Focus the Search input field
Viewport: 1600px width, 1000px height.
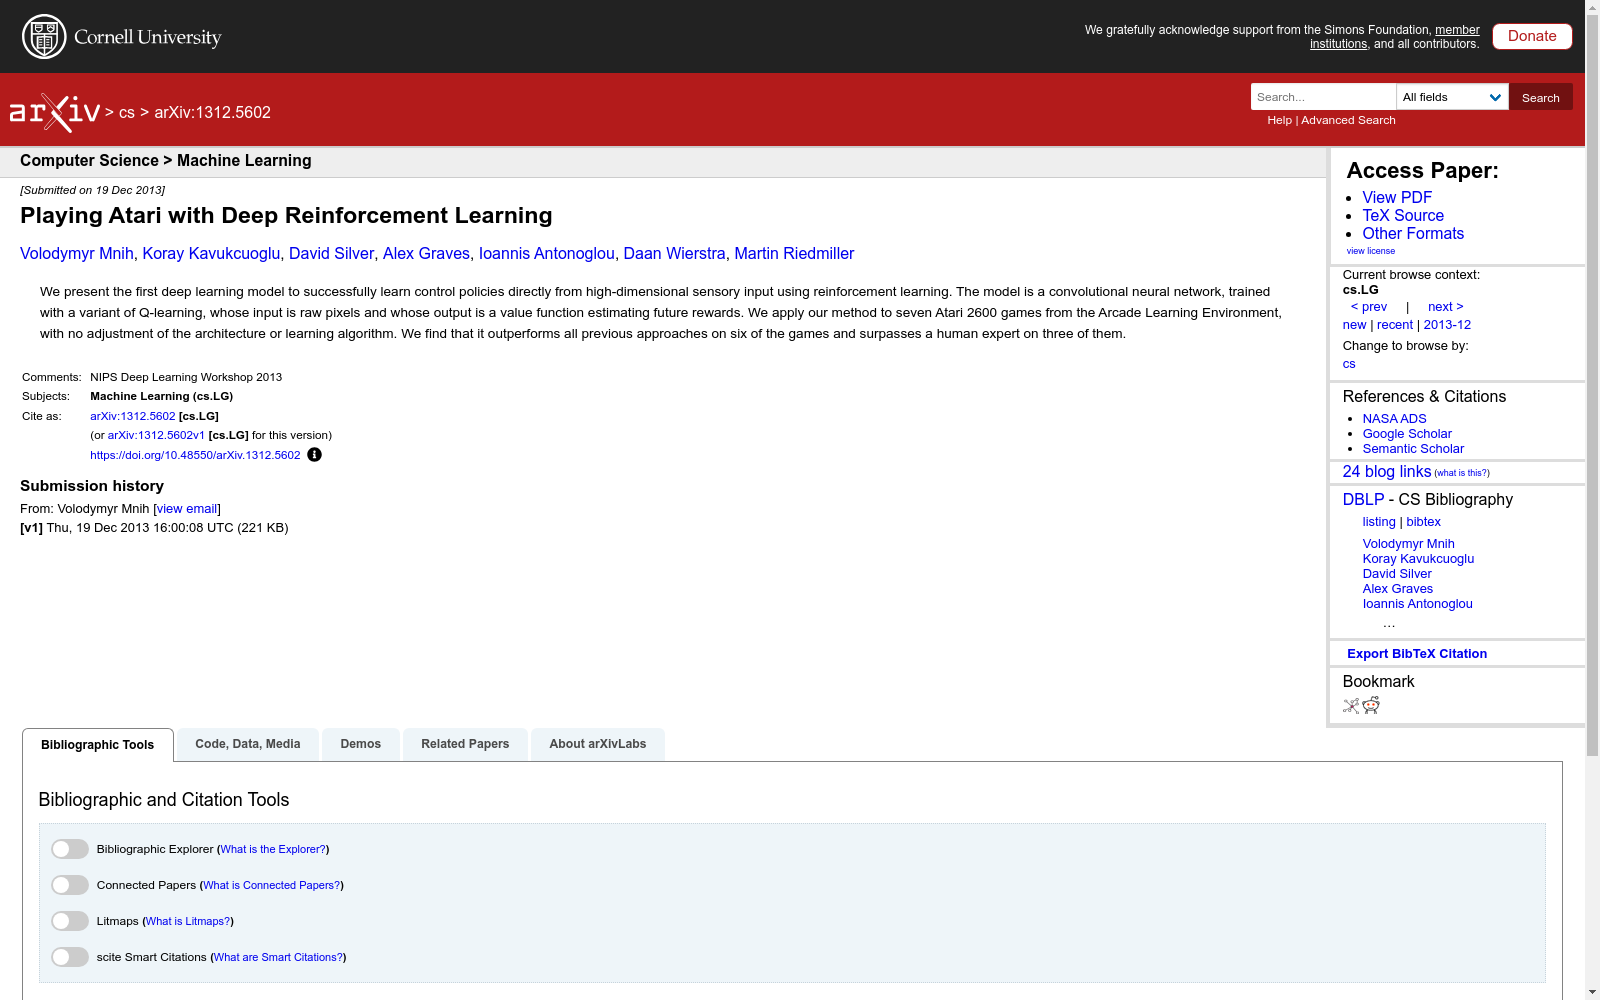pyautogui.click(x=1323, y=97)
